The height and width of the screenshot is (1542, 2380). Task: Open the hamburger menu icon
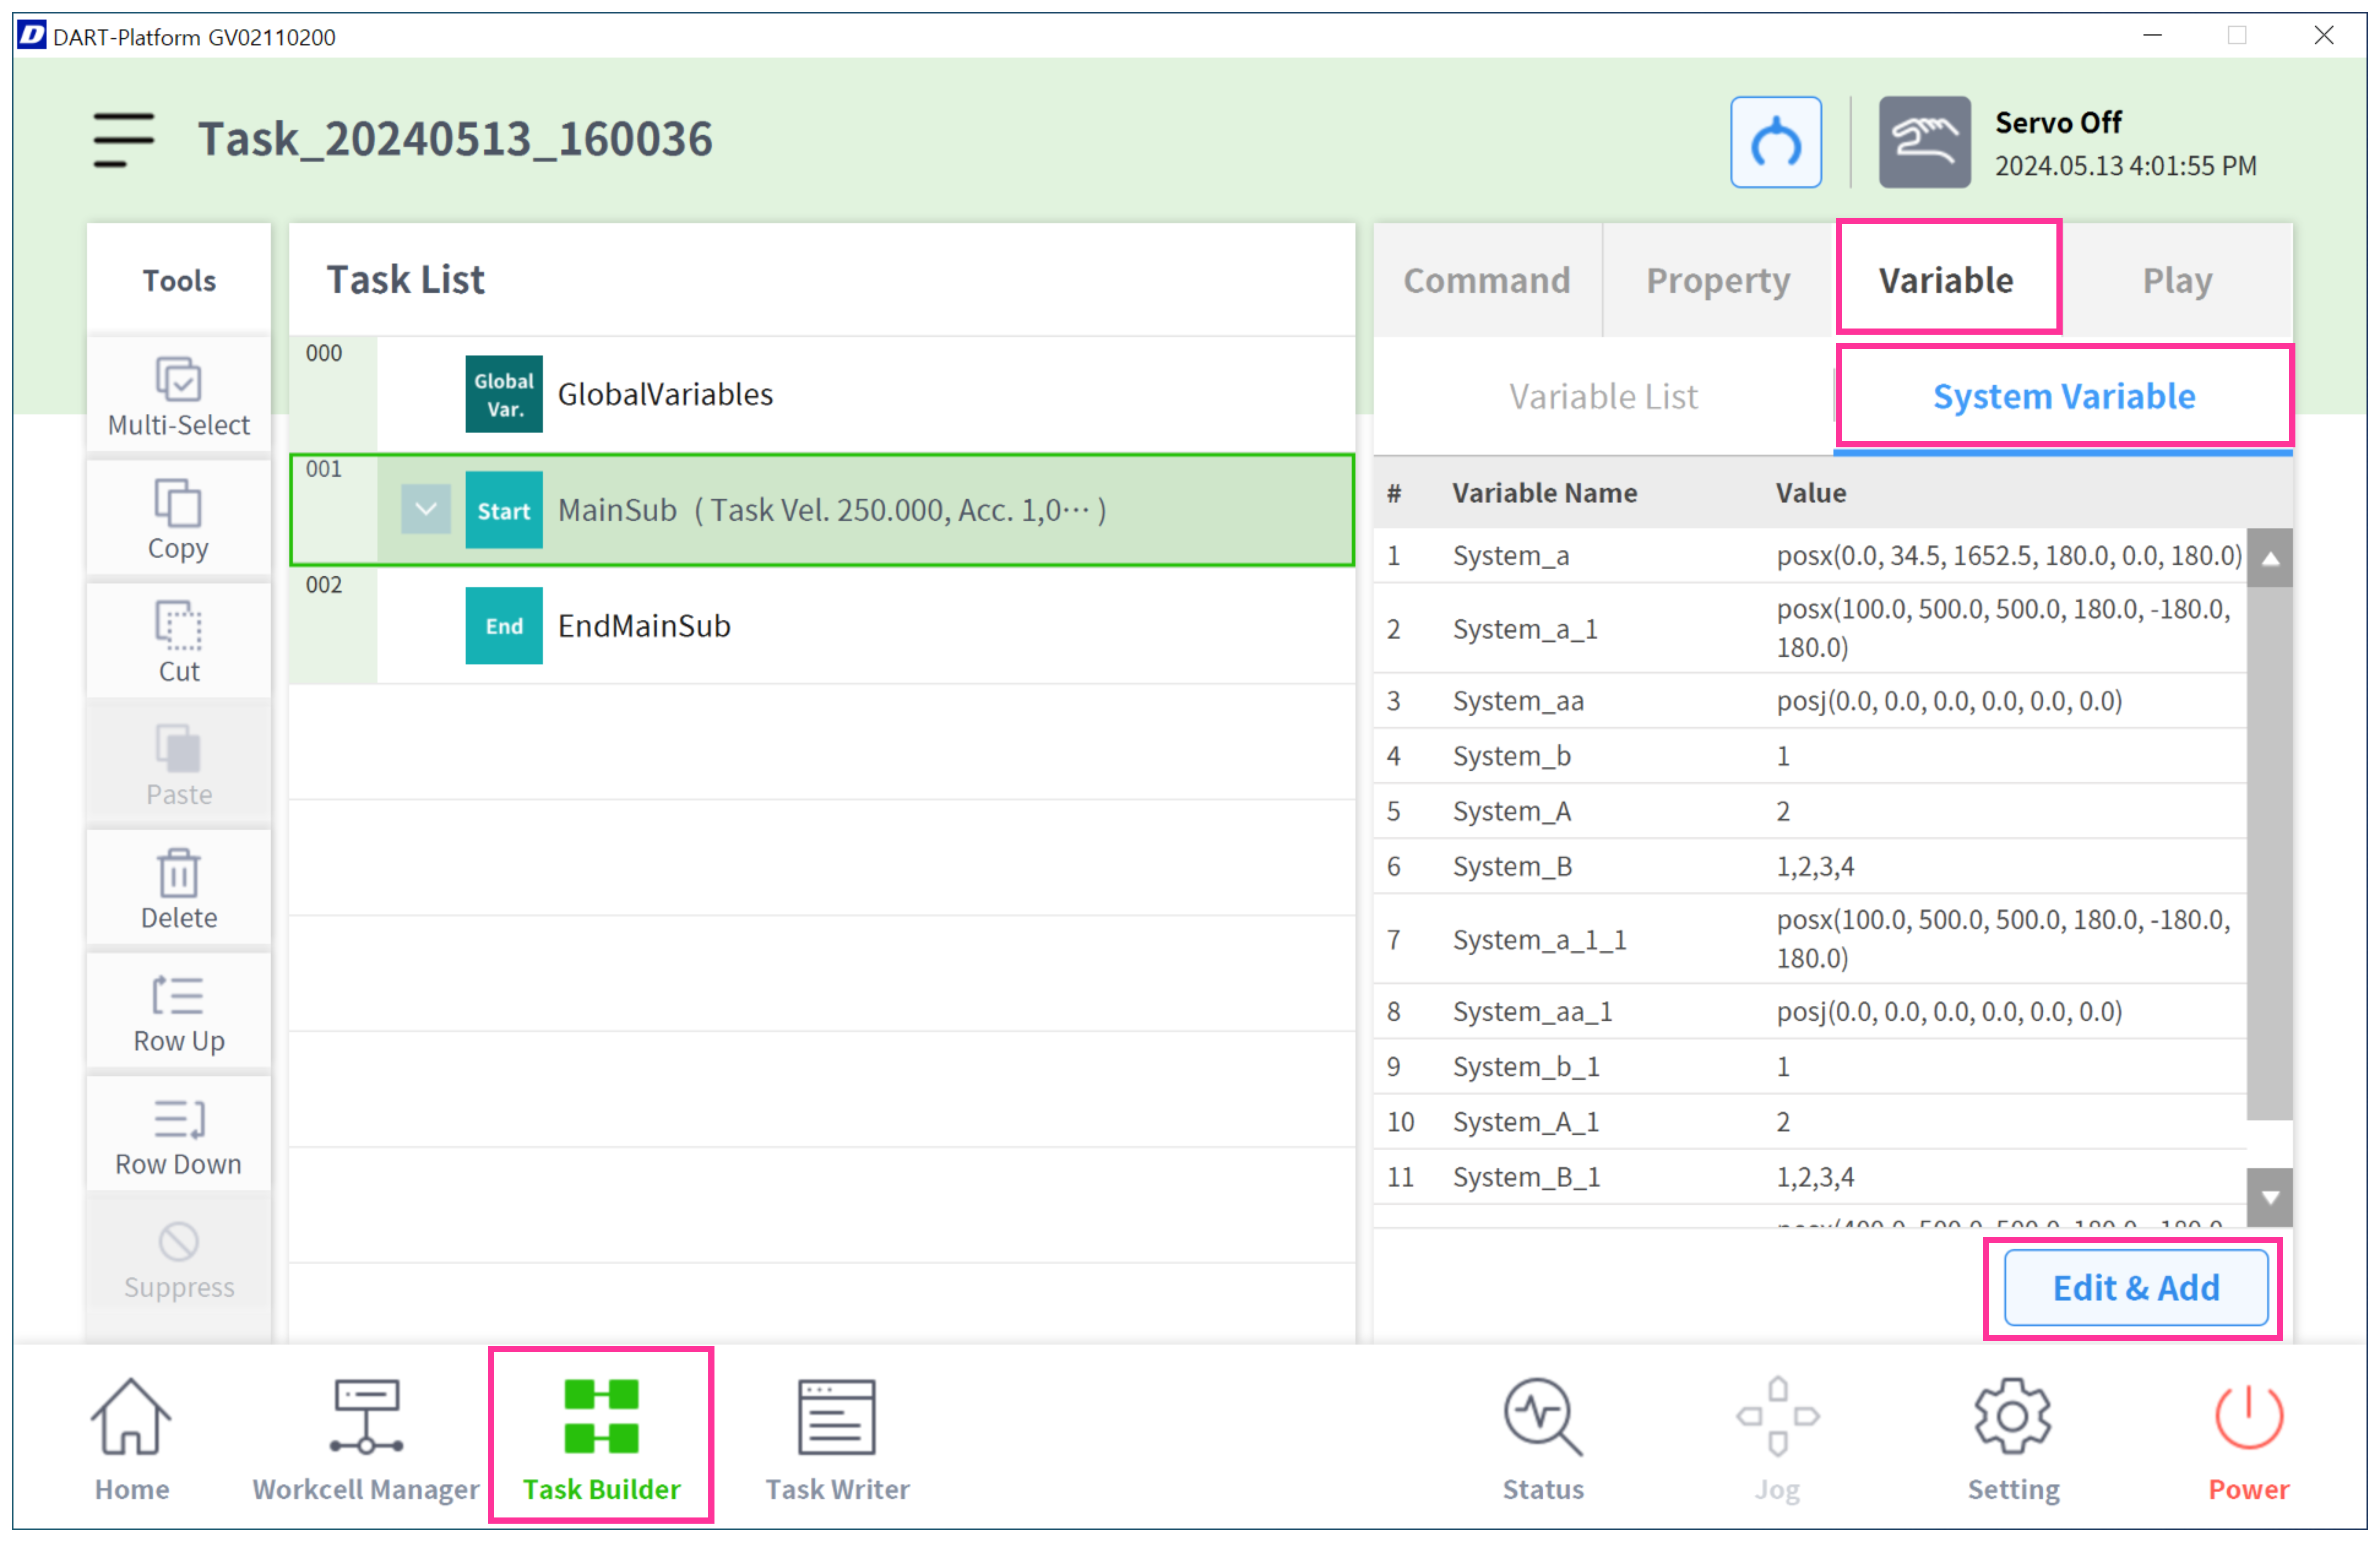(x=123, y=139)
